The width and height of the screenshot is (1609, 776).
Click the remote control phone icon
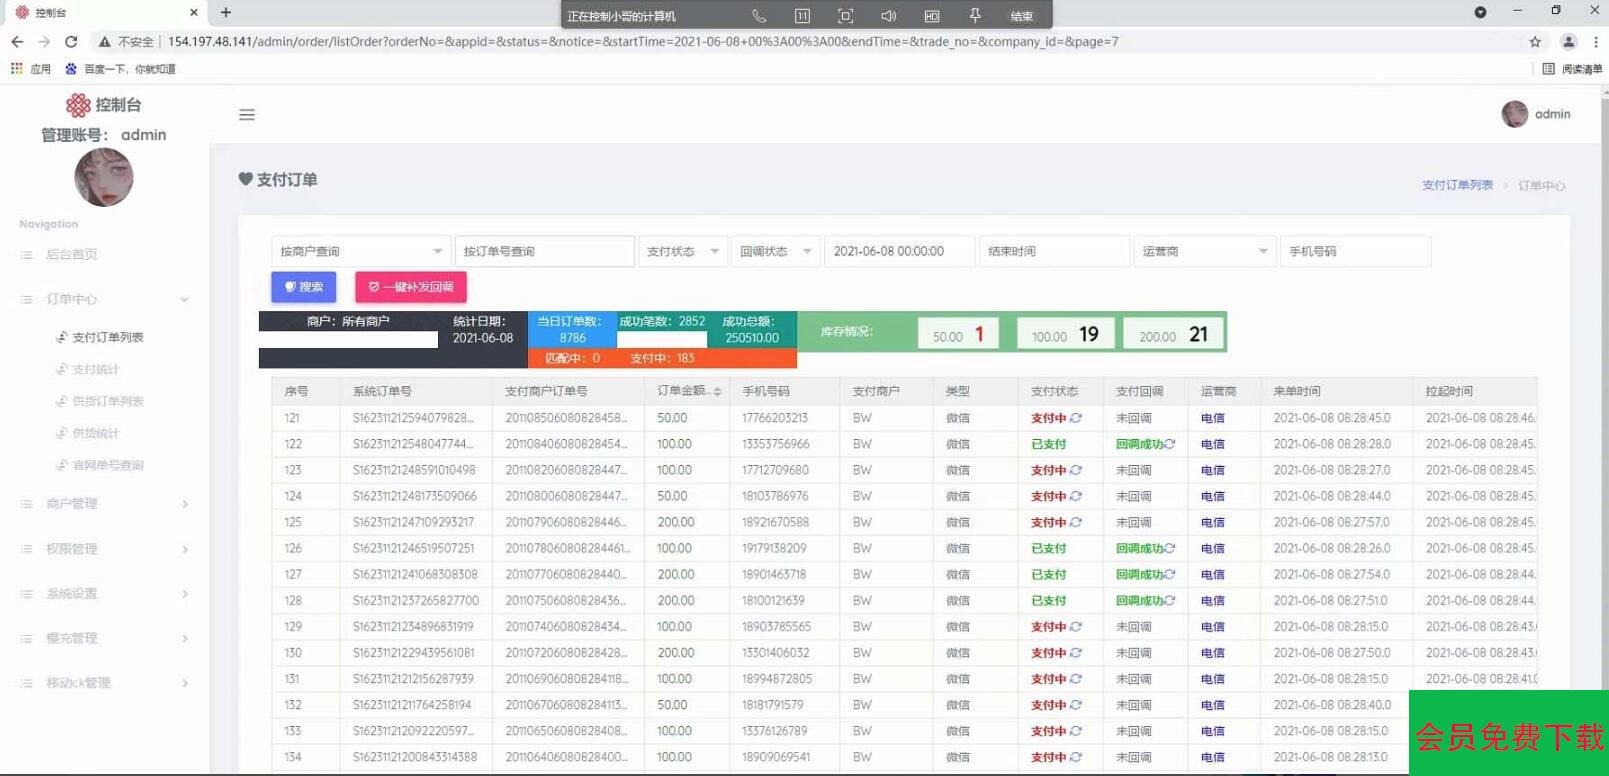759,16
